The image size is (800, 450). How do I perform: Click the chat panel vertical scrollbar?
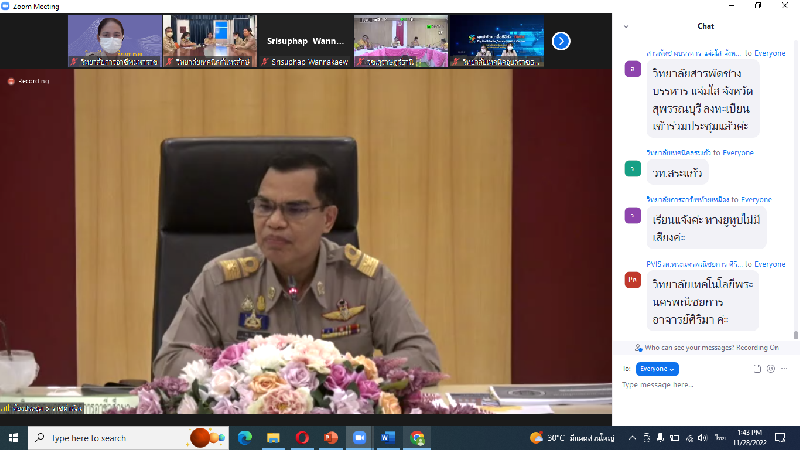[795, 200]
